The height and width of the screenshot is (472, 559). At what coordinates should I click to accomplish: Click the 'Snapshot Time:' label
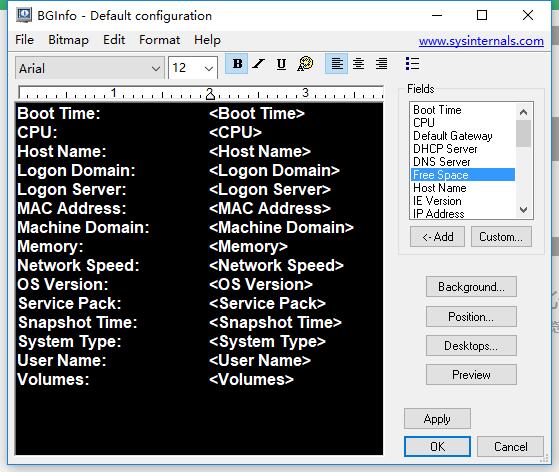click(78, 322)
